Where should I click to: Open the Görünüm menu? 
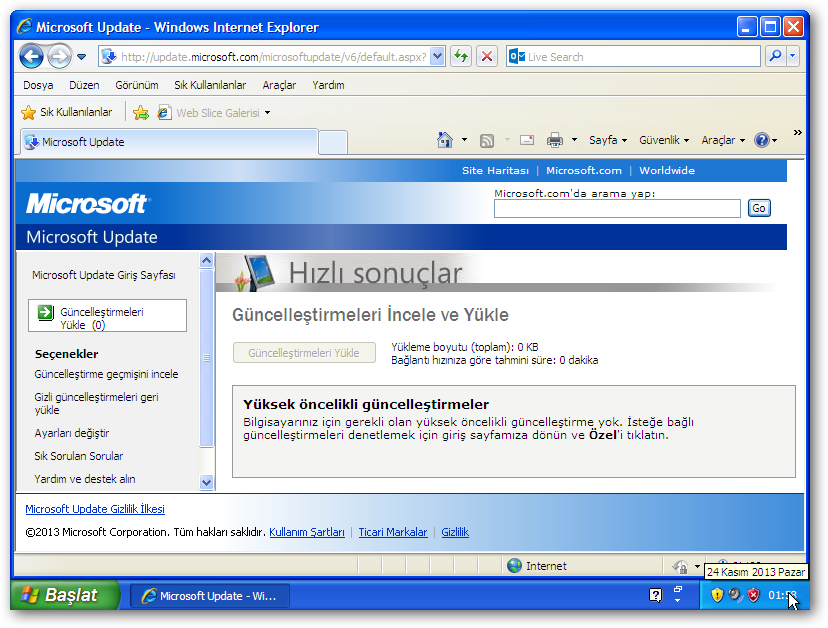(136, 85)
